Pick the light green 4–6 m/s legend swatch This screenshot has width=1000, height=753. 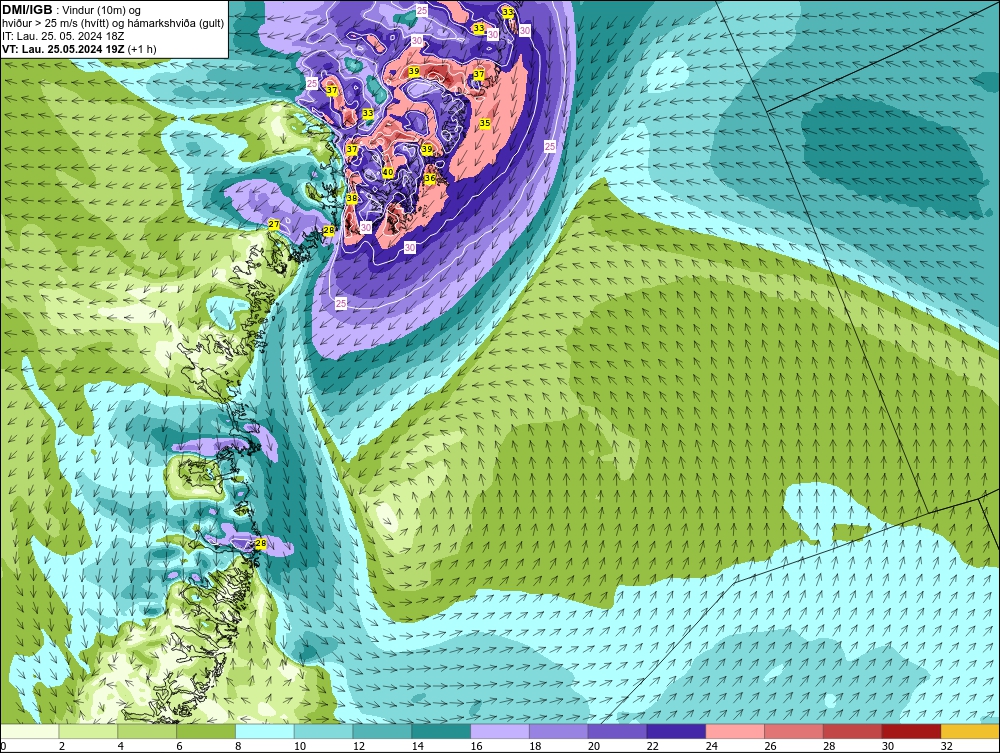pyautogui.click(x=147, y=731)
